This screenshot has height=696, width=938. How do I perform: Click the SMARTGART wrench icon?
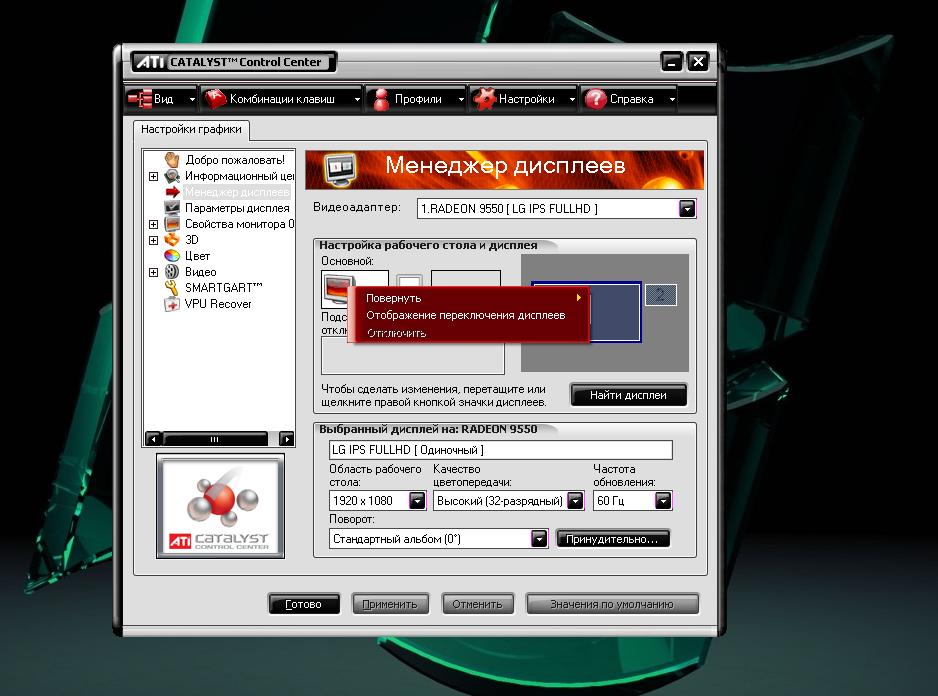click(x=172, y=288)
